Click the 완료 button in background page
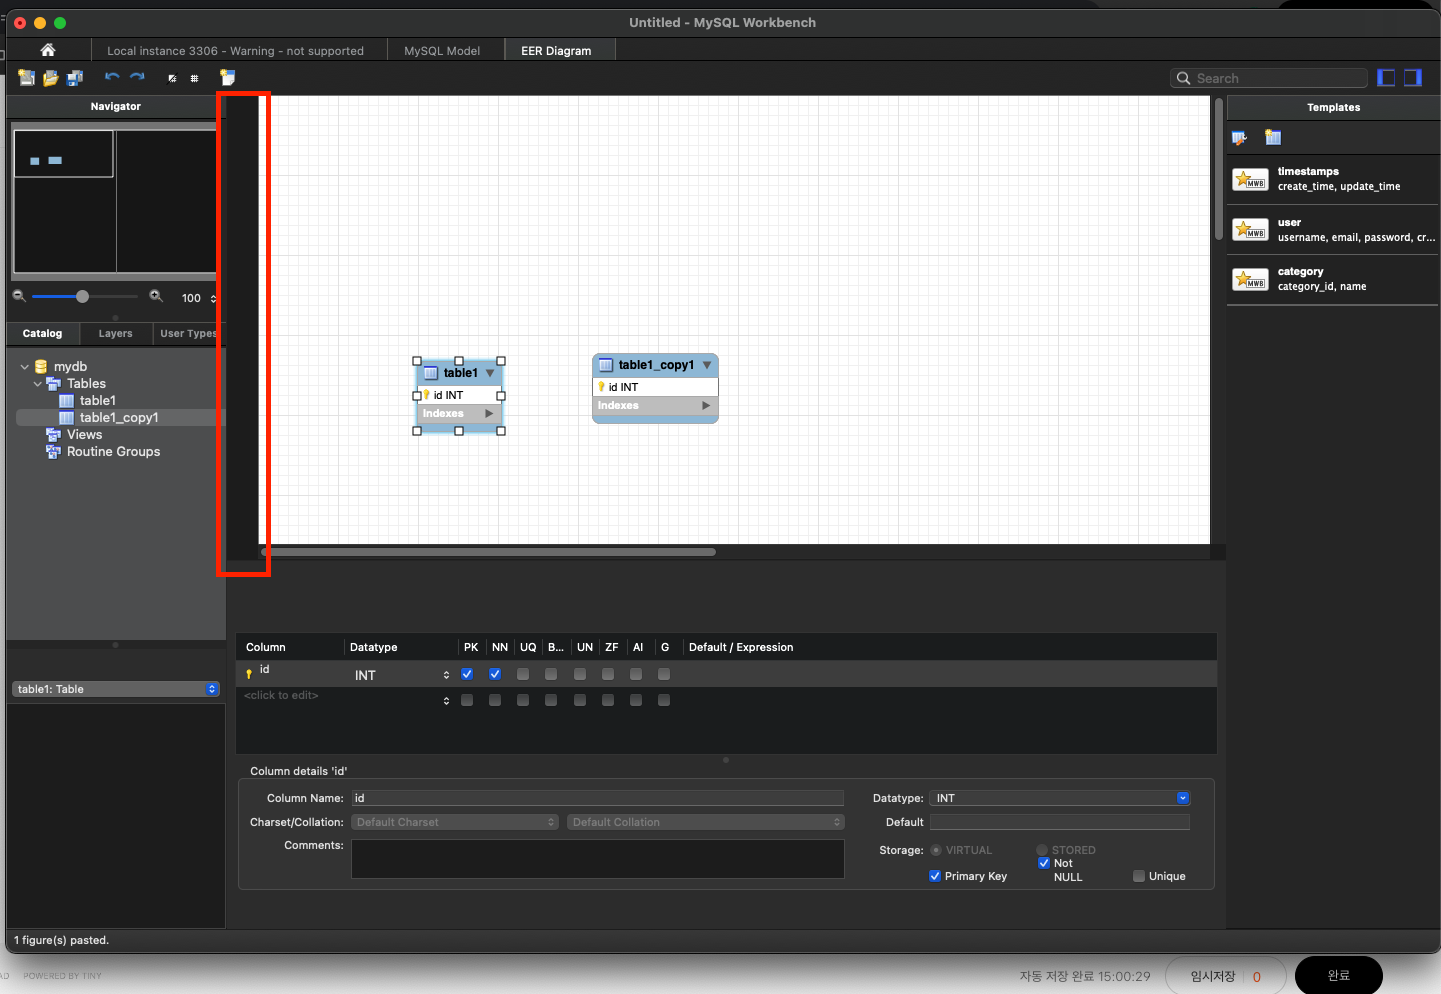 pos(1338,976)
